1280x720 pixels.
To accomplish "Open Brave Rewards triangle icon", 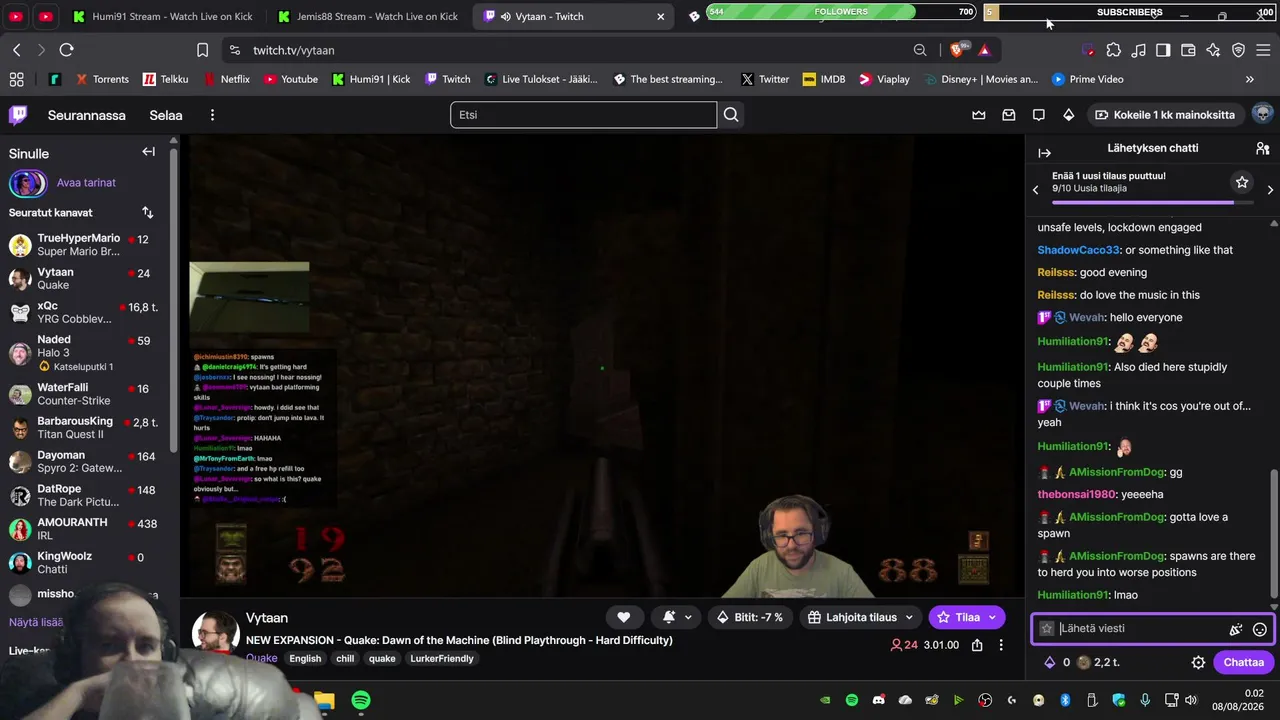I will coord(985,50).
